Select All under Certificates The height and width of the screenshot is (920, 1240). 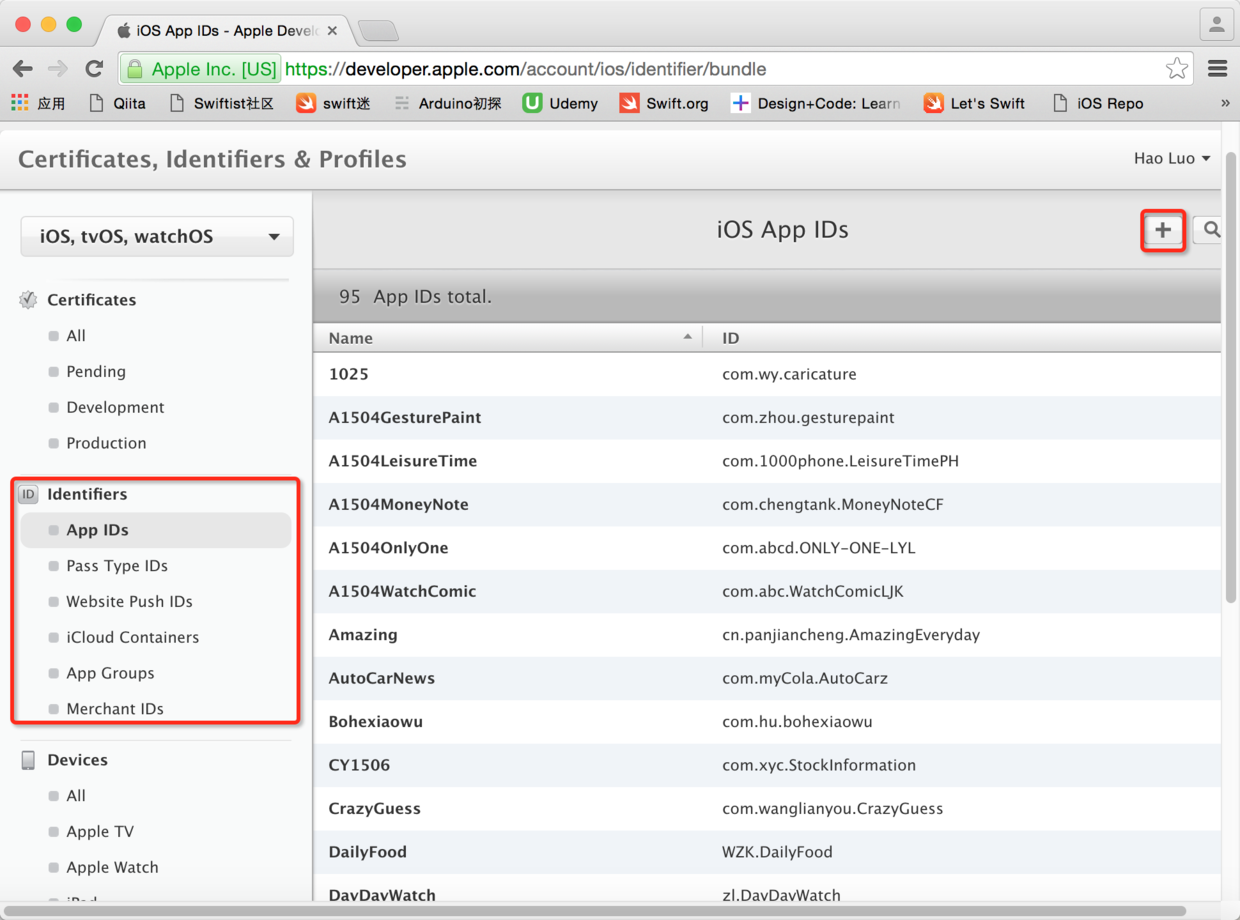76,336
